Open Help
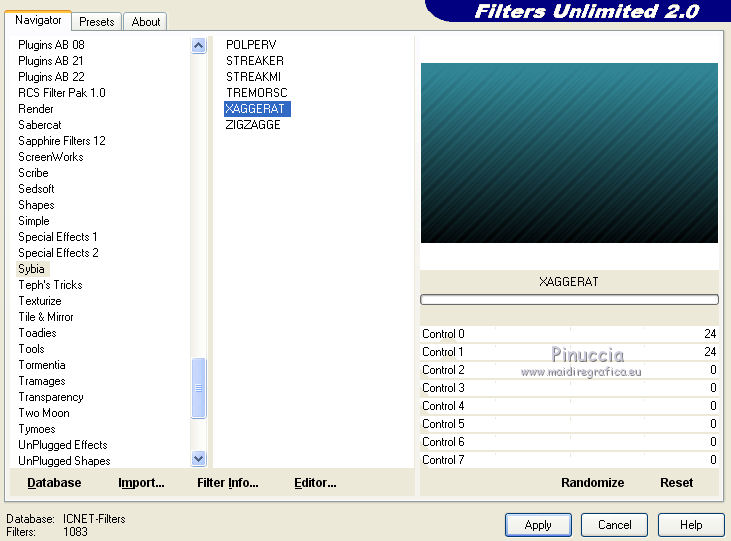The image size is (731, 541). pyautogui.click(x=691, y=525)
